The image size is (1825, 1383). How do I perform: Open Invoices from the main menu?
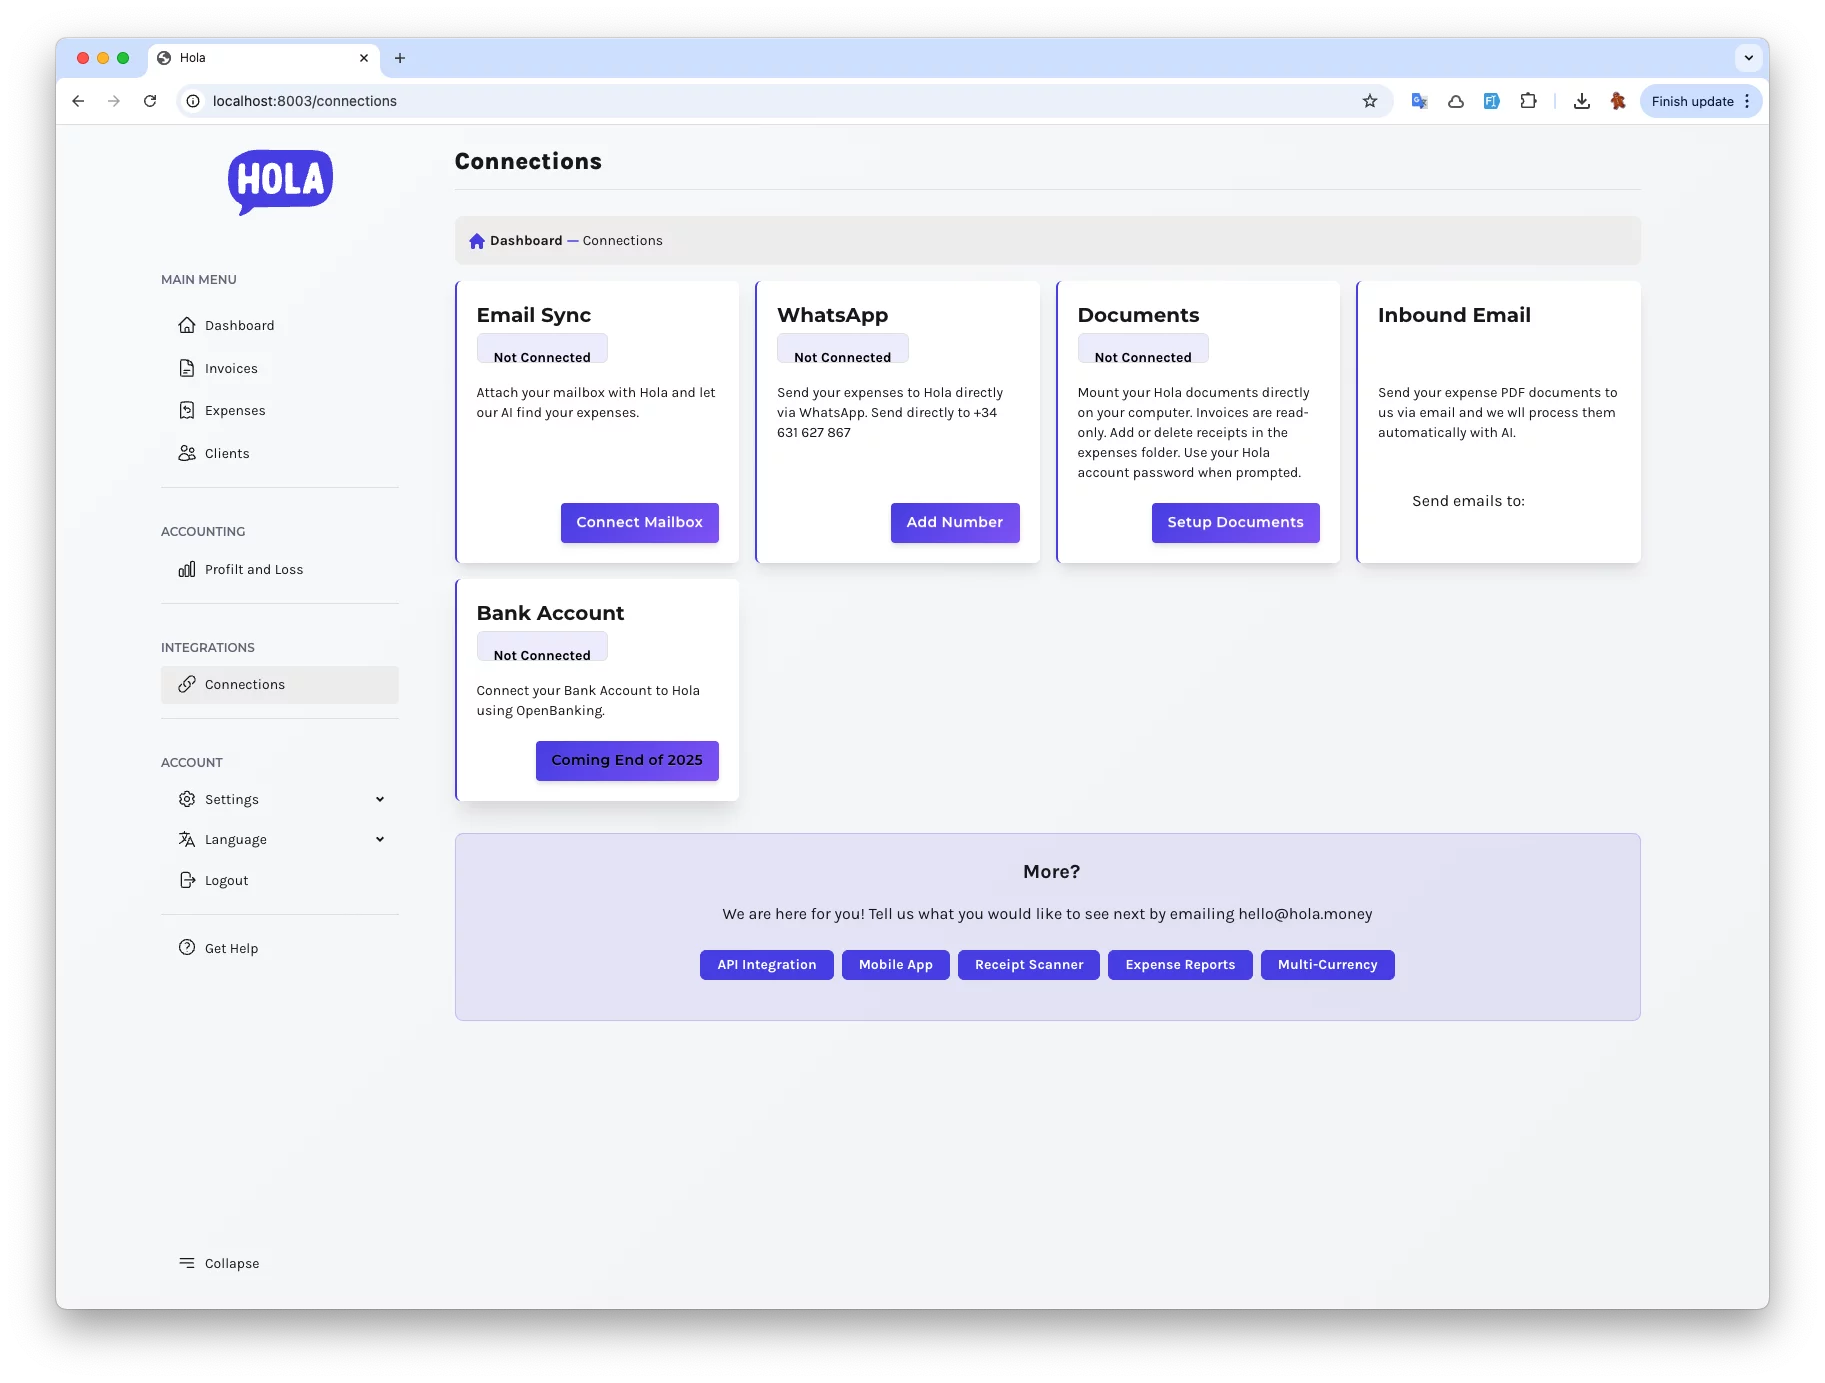tap(231, 369)
